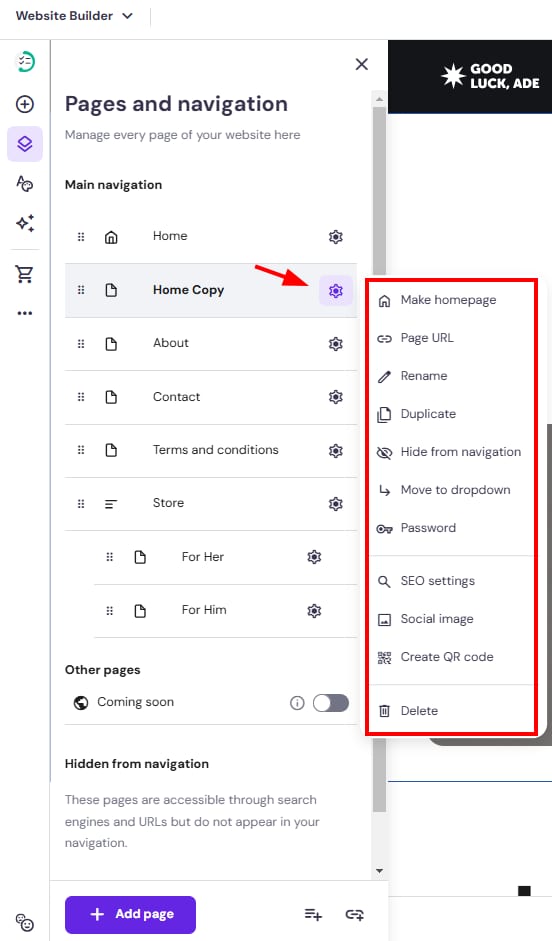Choose Create QR code menu entry
The image size is (552, 941).
(x=449, y=657)
